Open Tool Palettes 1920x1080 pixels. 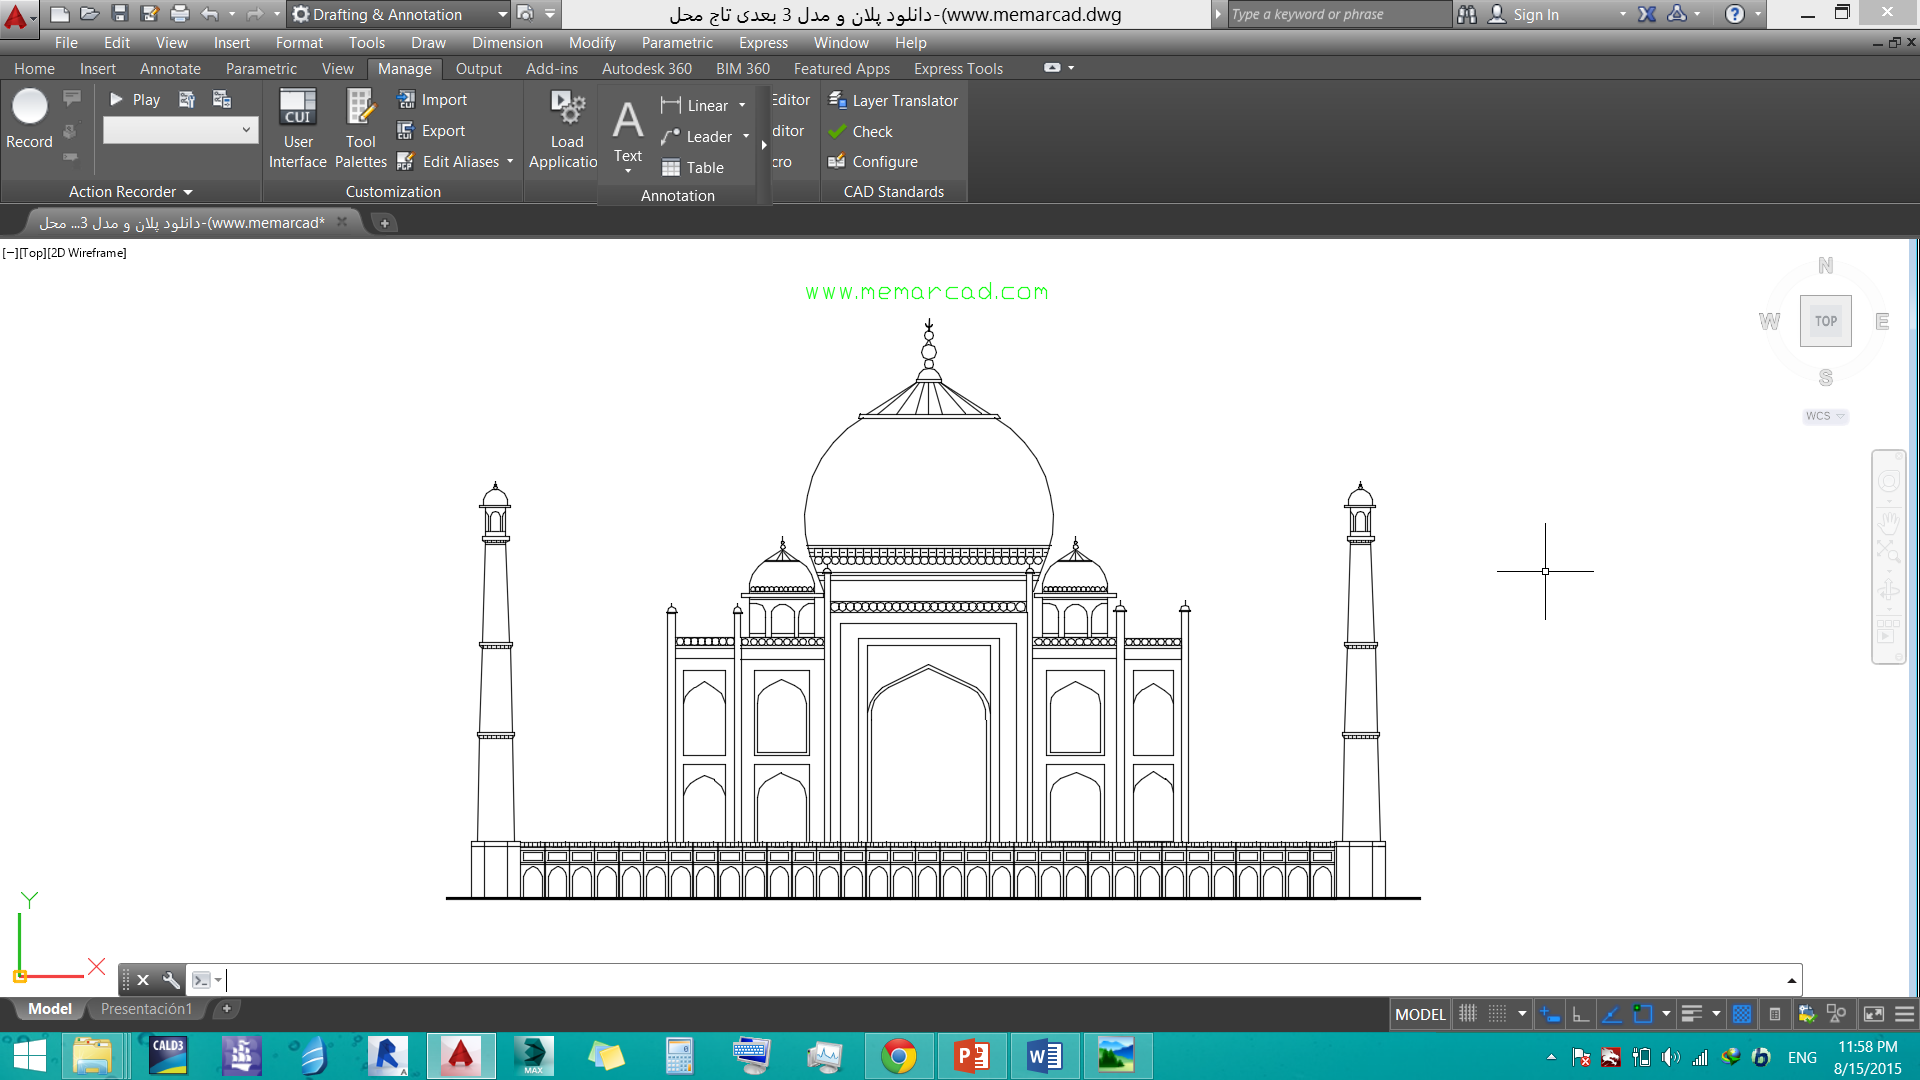coord(360,128)
